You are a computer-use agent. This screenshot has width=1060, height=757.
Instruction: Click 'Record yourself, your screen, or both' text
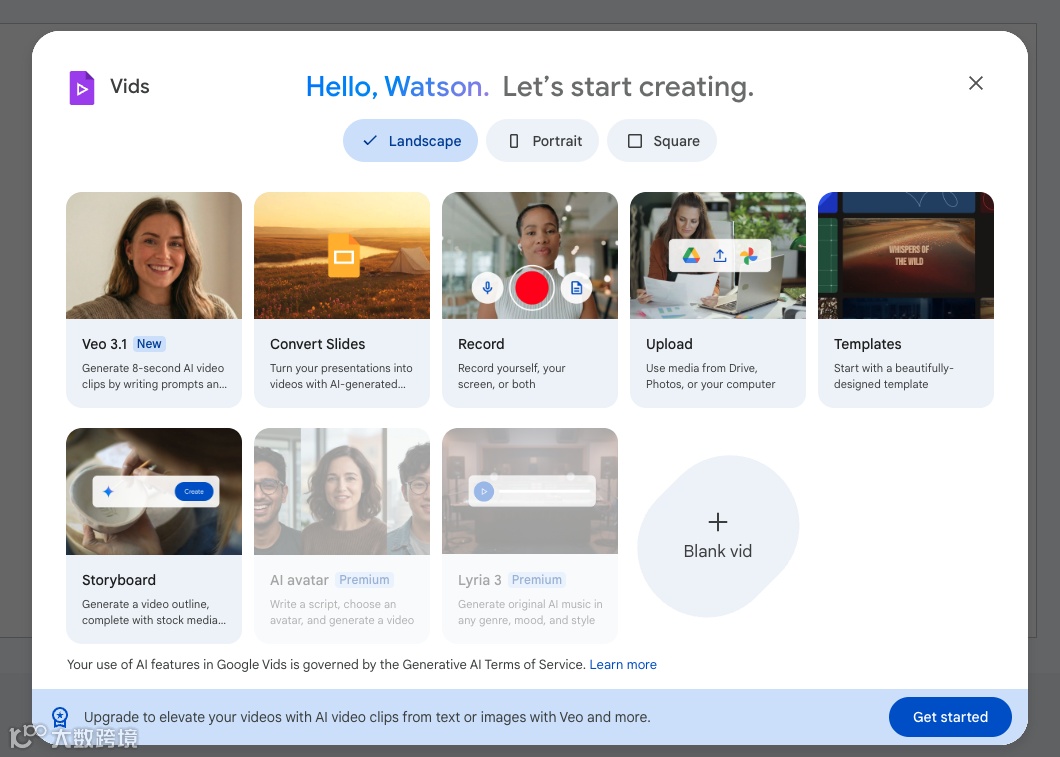click(511, 376)
